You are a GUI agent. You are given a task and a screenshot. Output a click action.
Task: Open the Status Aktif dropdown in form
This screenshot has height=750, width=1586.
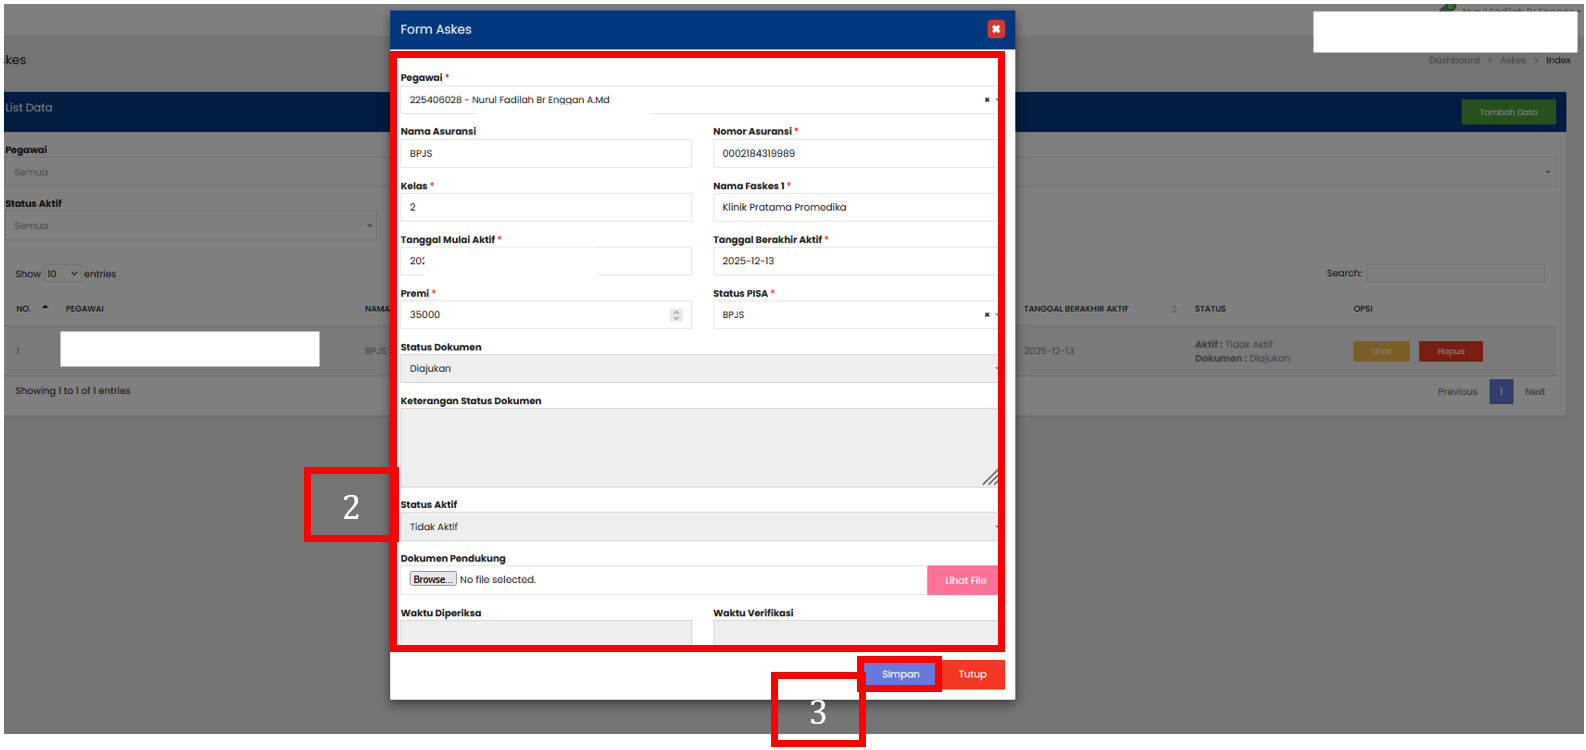coord(698,527)
